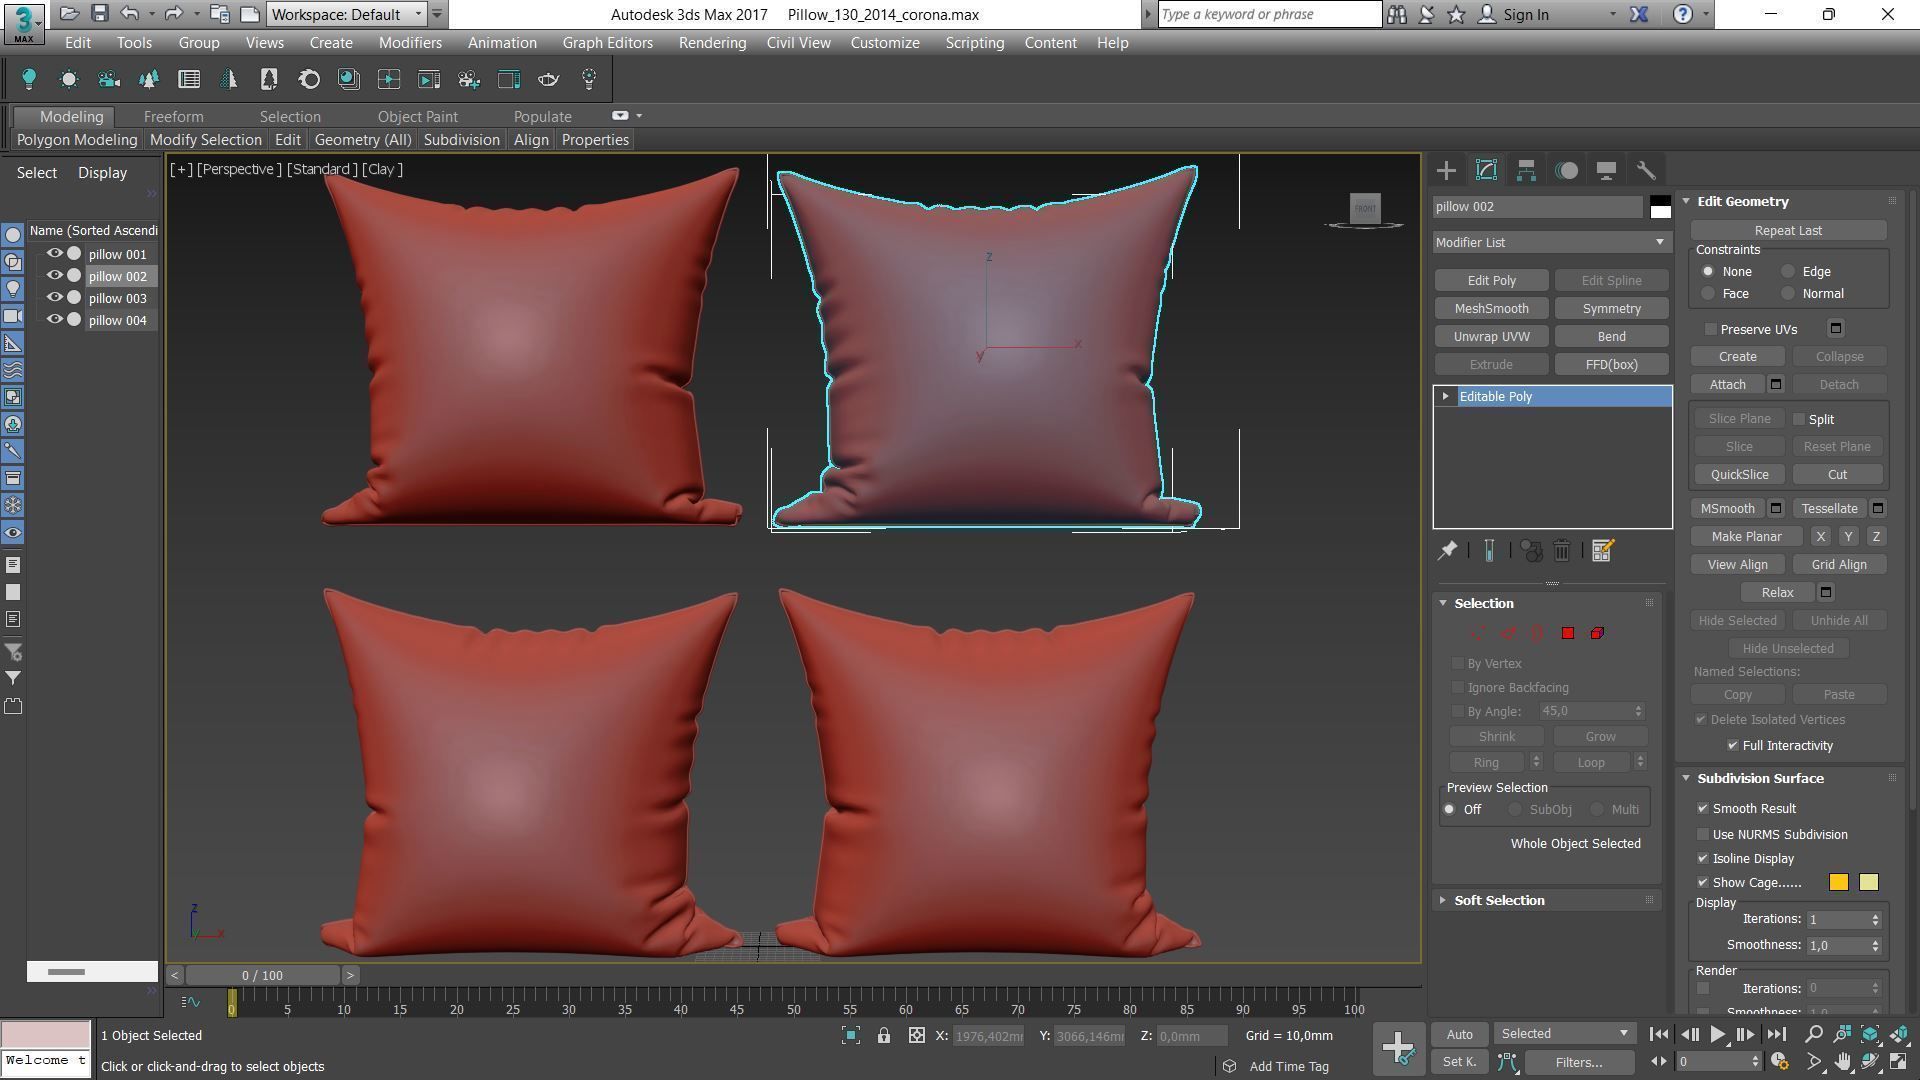
Task: Click the sun daylight icon in toolbar
Action: pyautogui.click(x=69, y=79)
